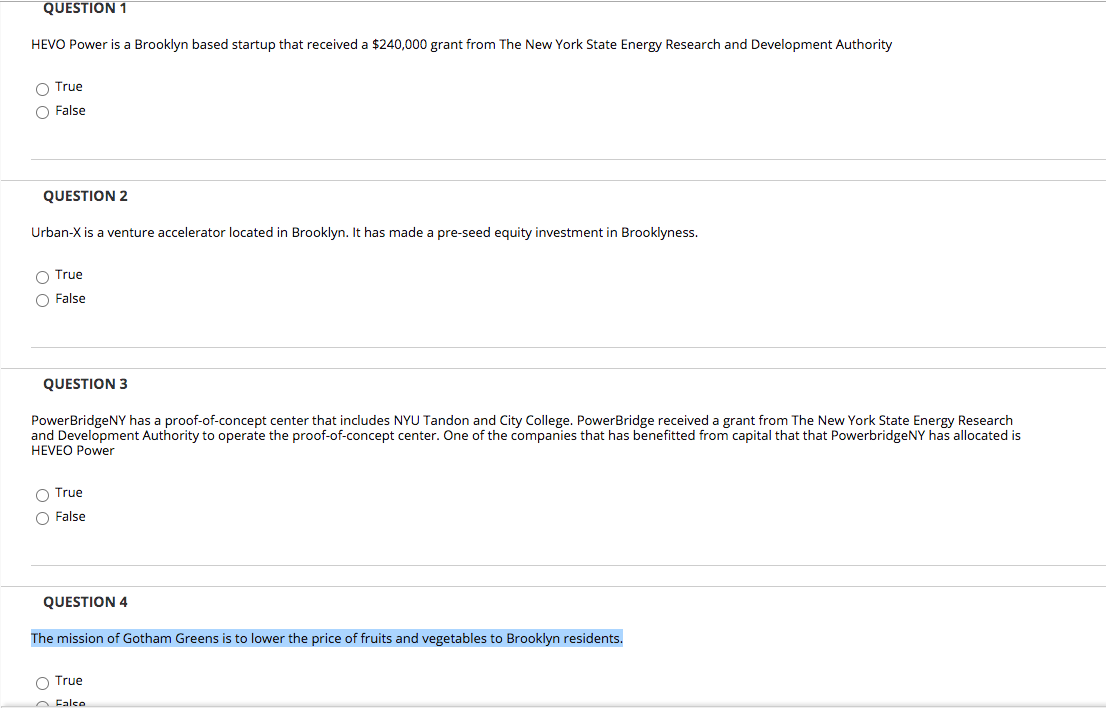The image size is (1106, 708).
Task: Click the True label under Question 4
Action: [69, 680]
